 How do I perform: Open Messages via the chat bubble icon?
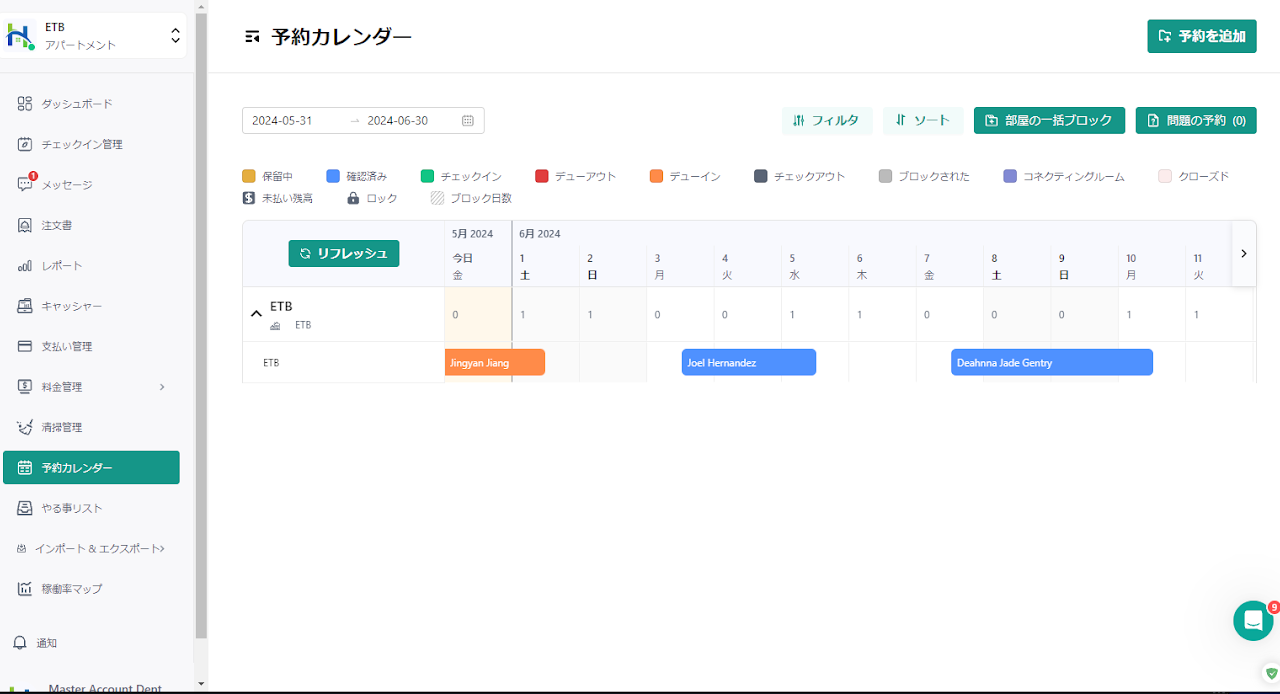tap(25, 185)
